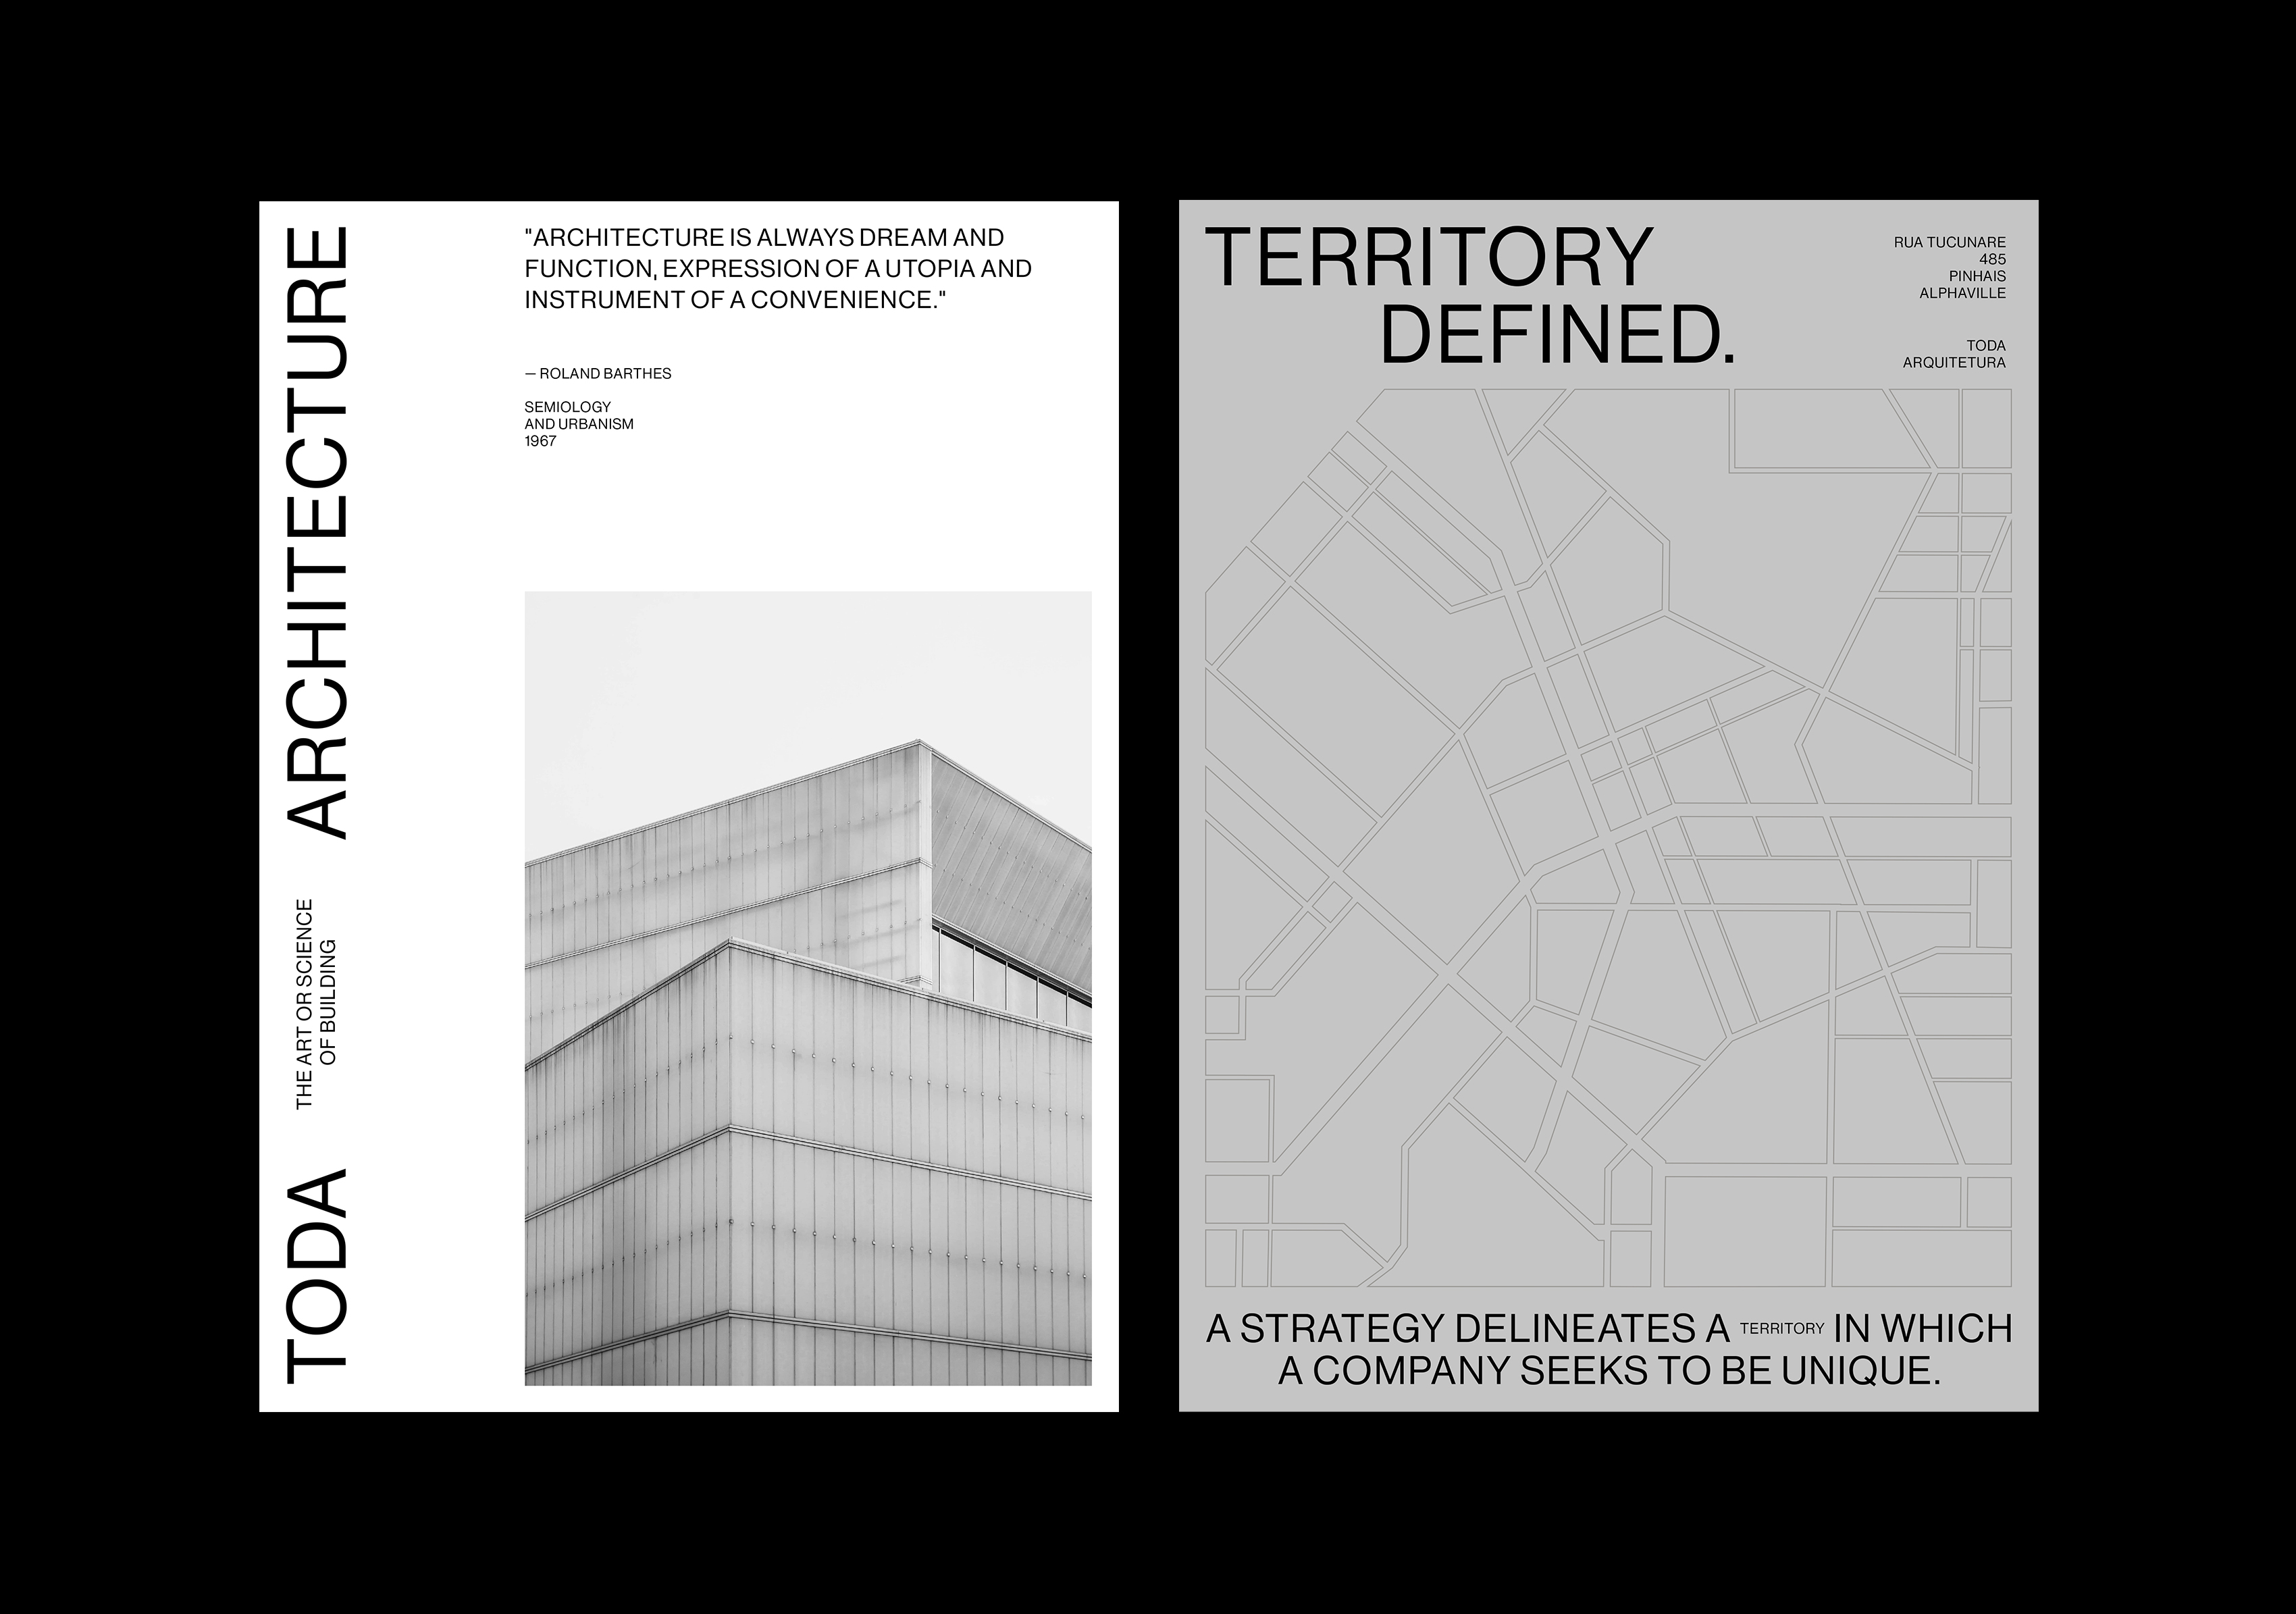Screen dimensions: 2296x1614
Task: Click the street map illustration on gray poster
Action: (1608, 838)
